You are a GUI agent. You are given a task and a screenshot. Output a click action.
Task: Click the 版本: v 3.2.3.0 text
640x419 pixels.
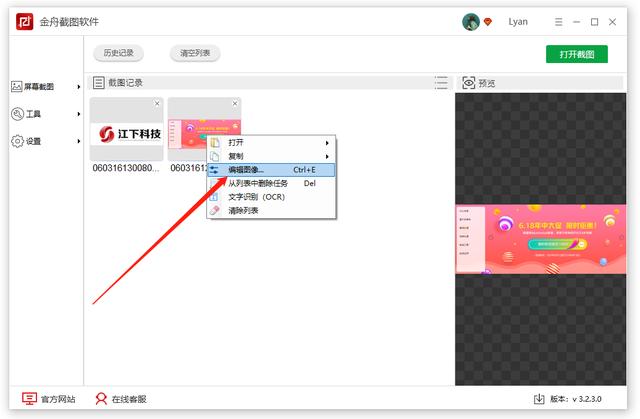click(x=576, y=399)
